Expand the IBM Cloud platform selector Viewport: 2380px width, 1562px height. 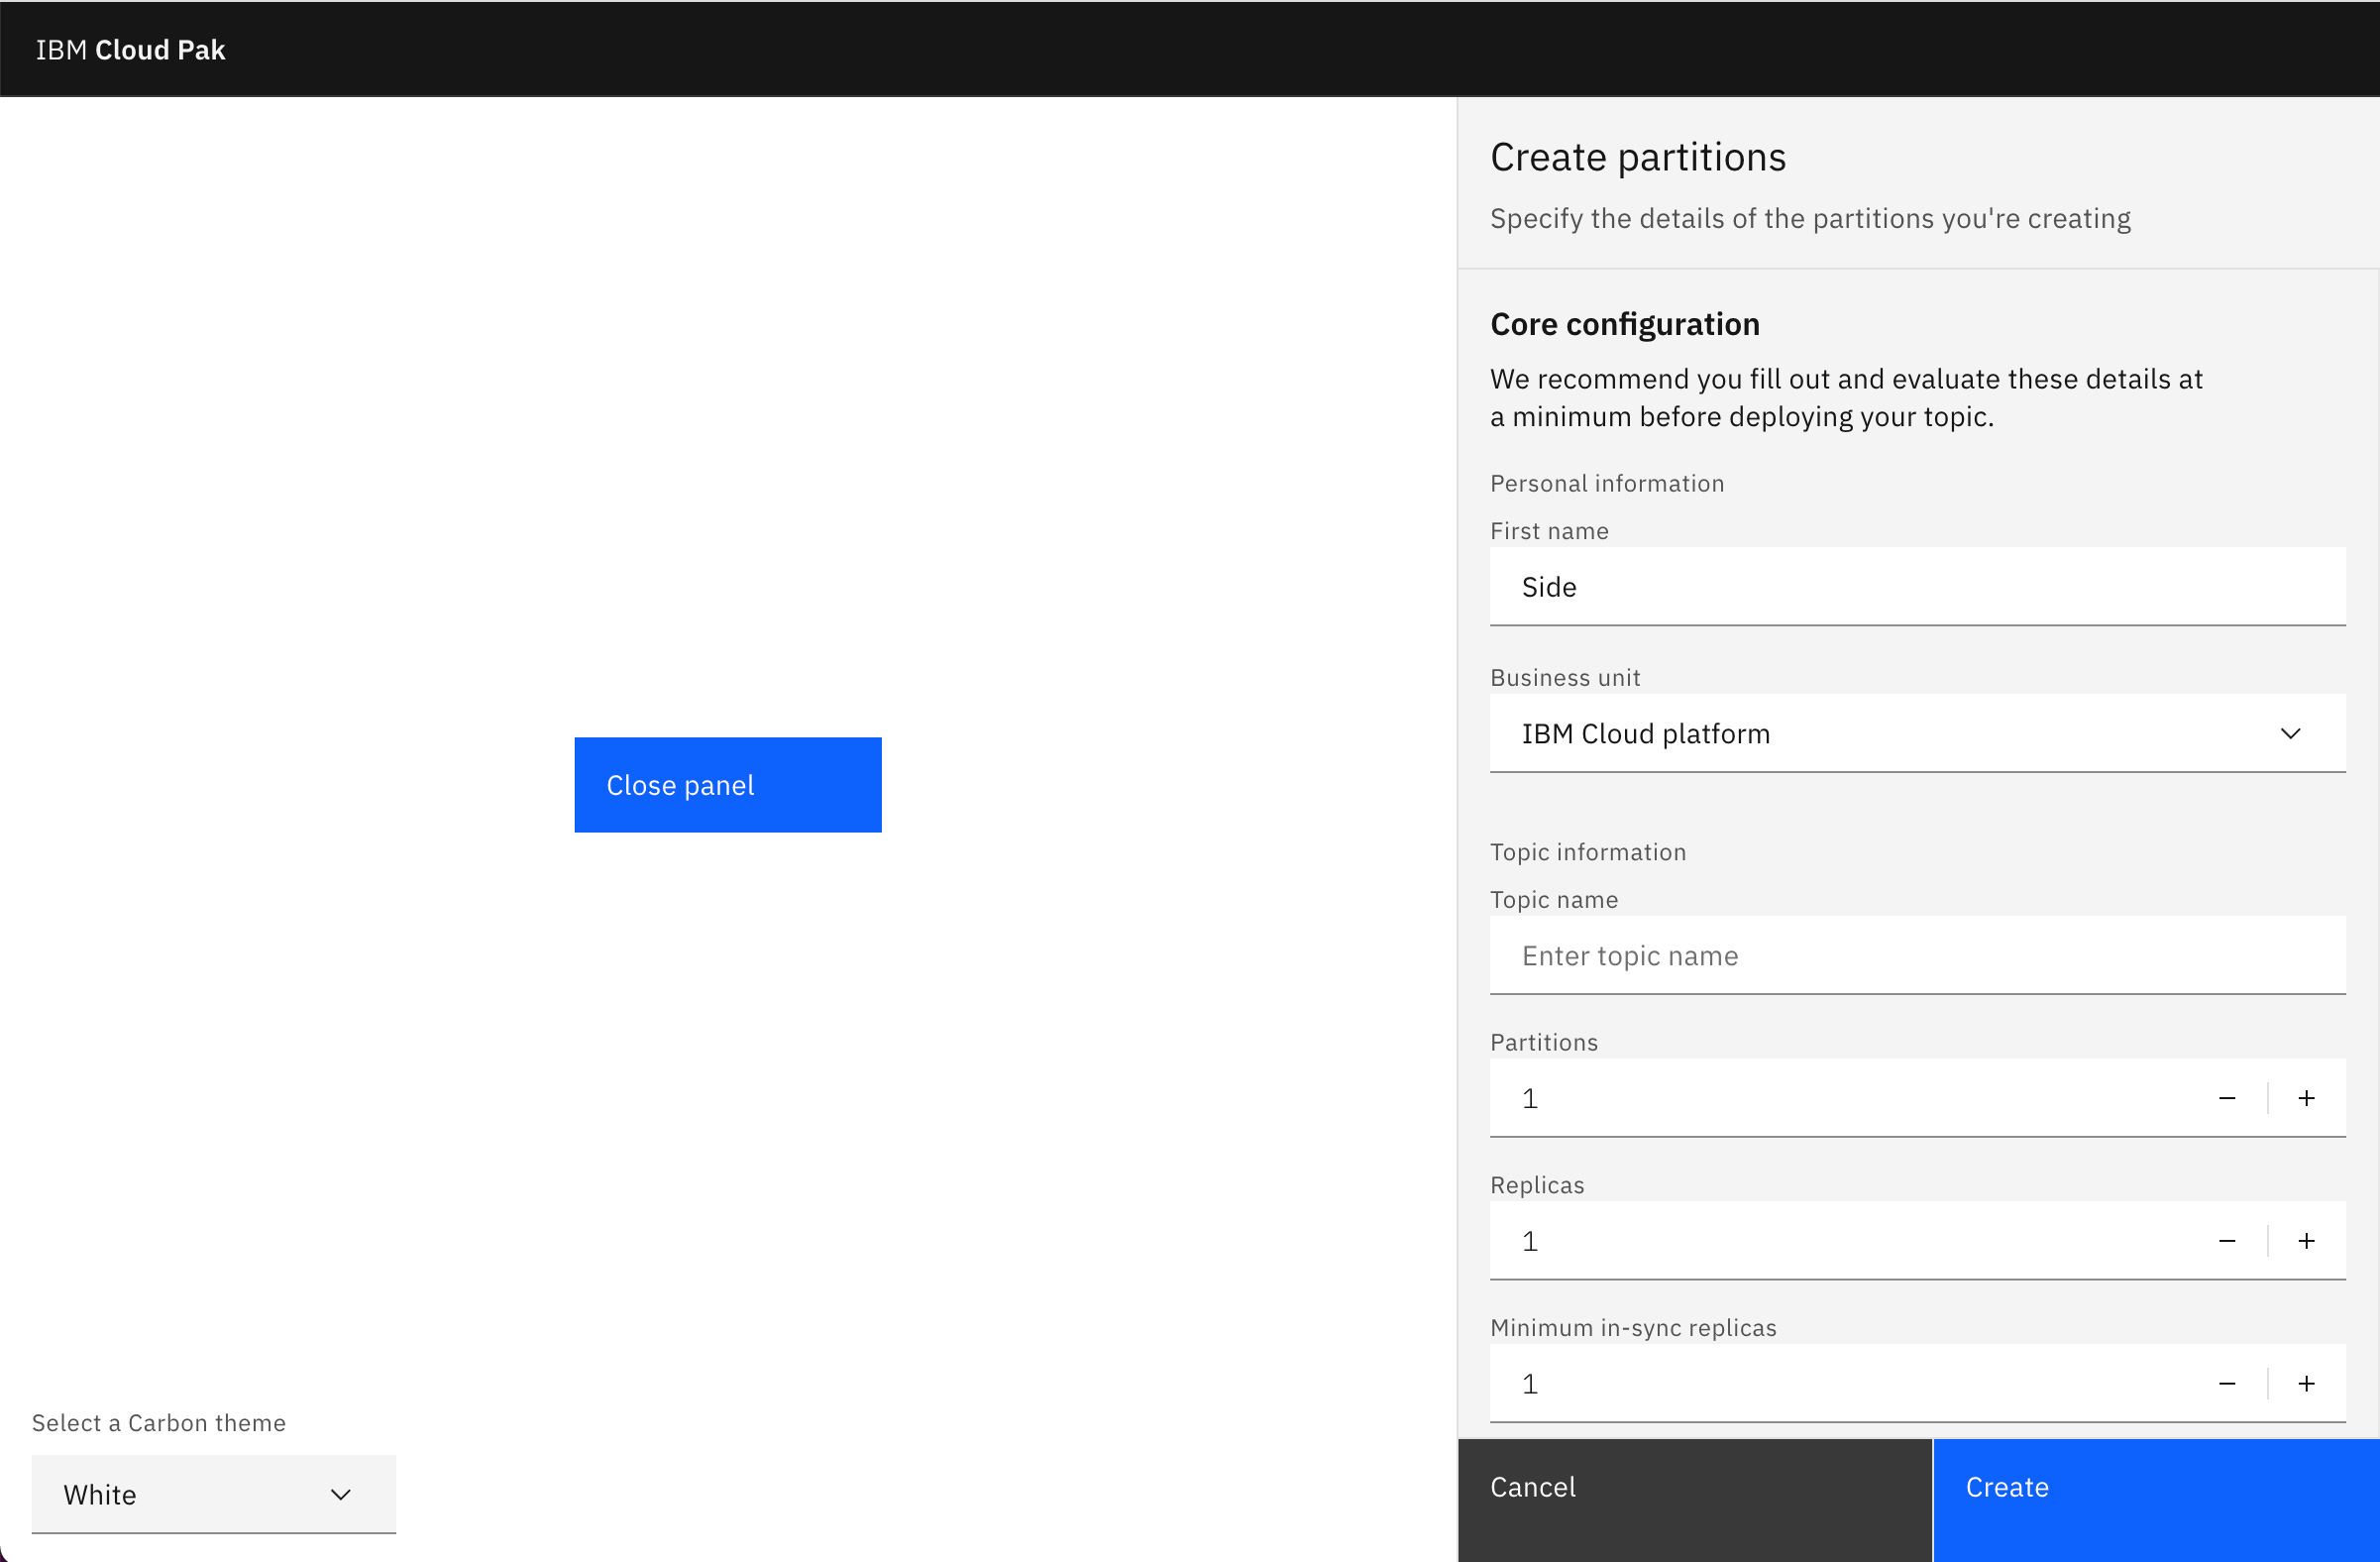1915,733
